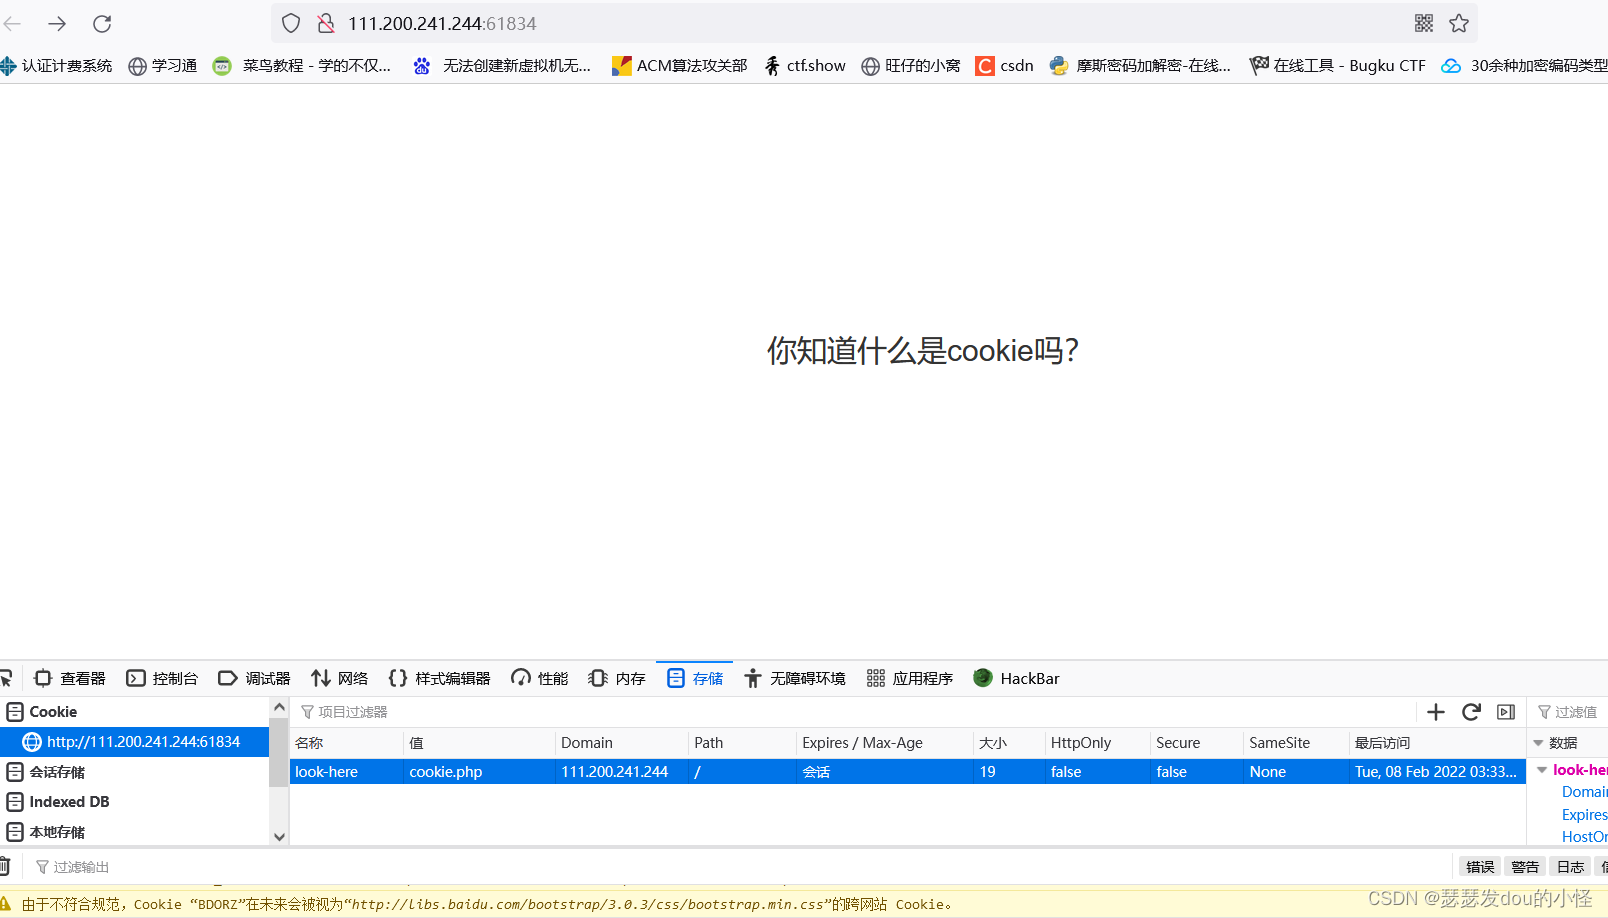Open the 菜鸟教程 bookmark
Screen dimensions: 1608x918
click(302, 65)
